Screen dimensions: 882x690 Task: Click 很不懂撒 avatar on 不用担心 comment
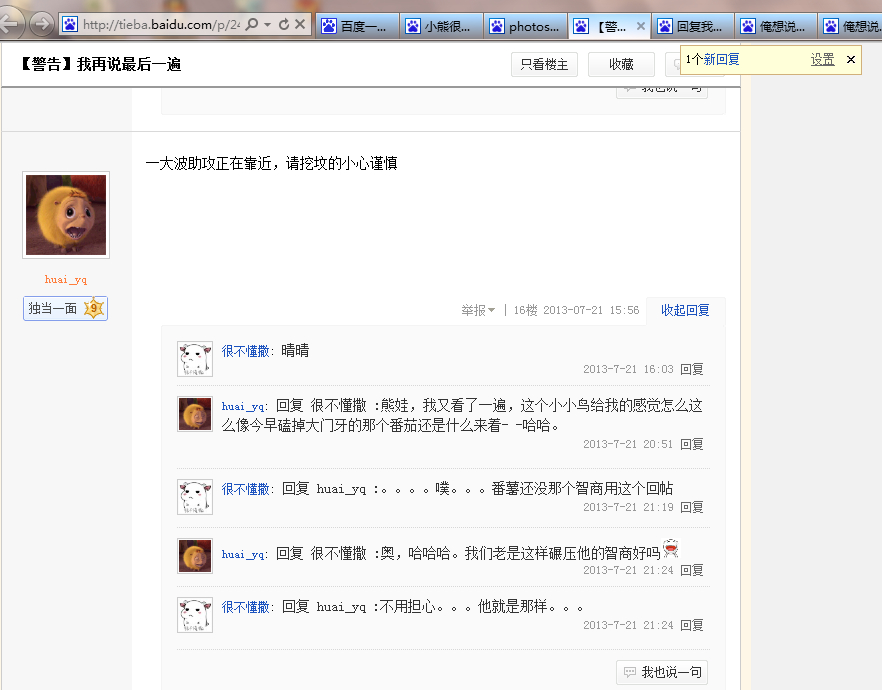[x=195, y=615]
